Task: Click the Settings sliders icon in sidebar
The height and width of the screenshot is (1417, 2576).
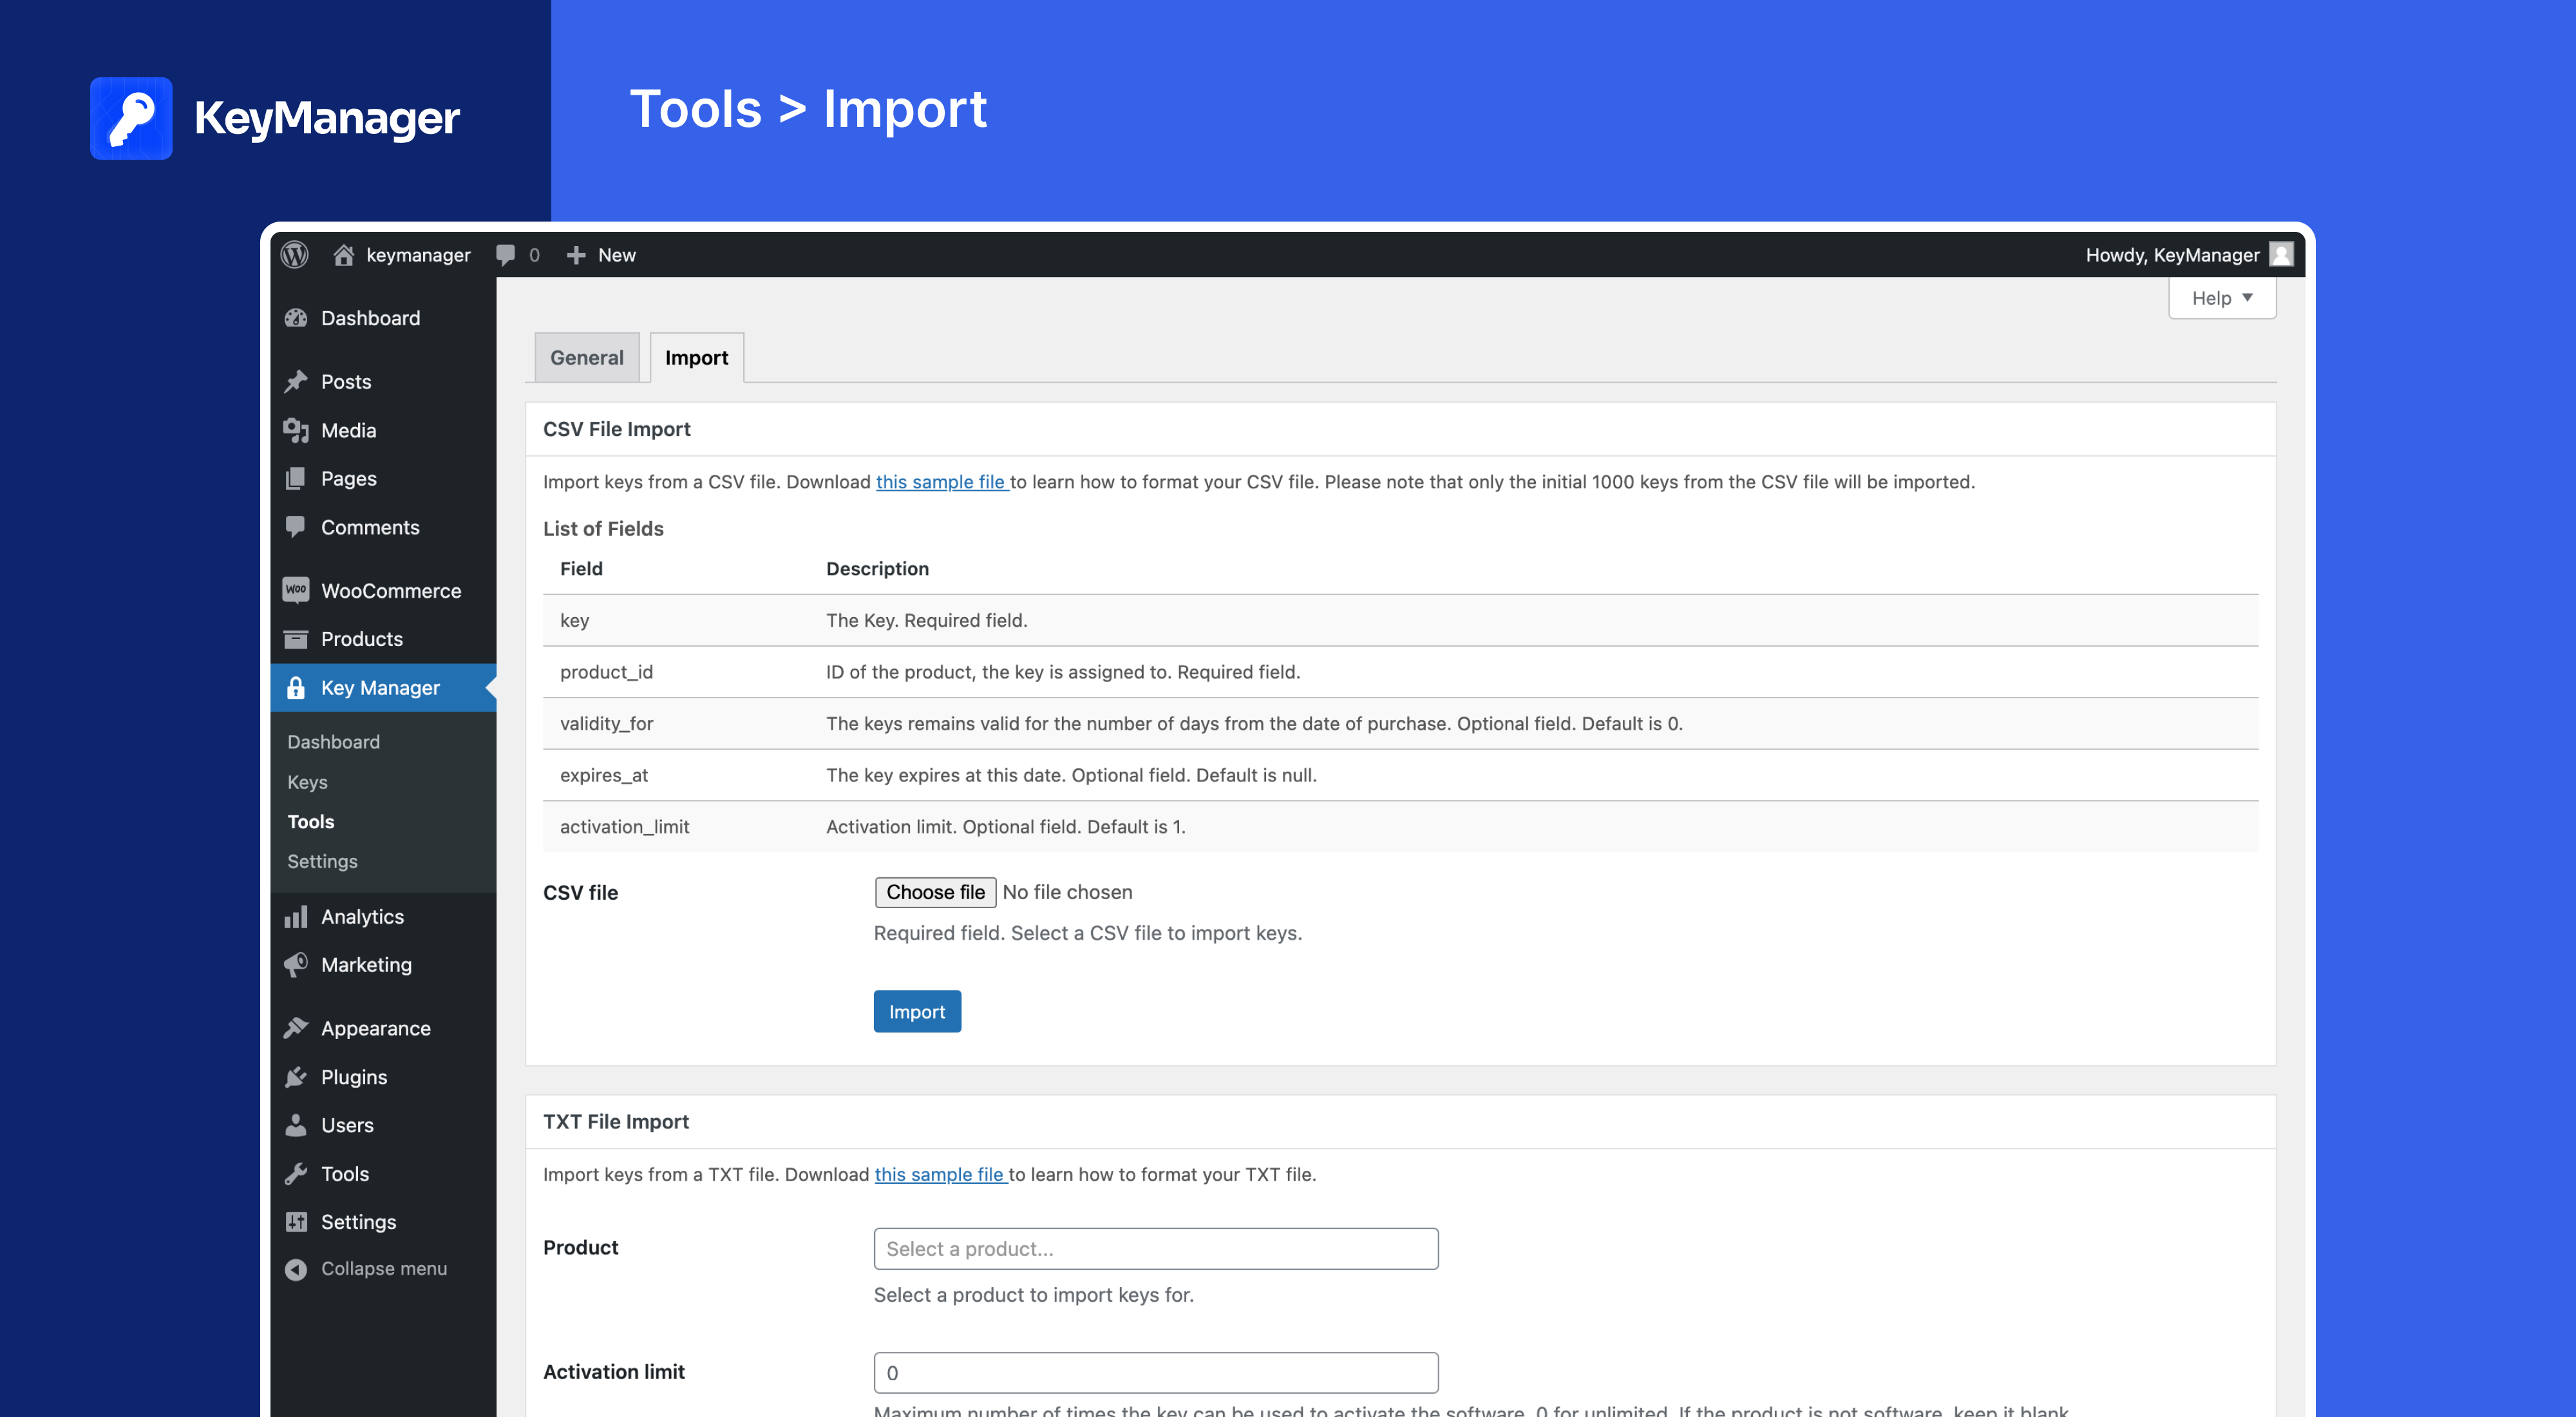Action: pyautogui.click(x=296, y=1222)
